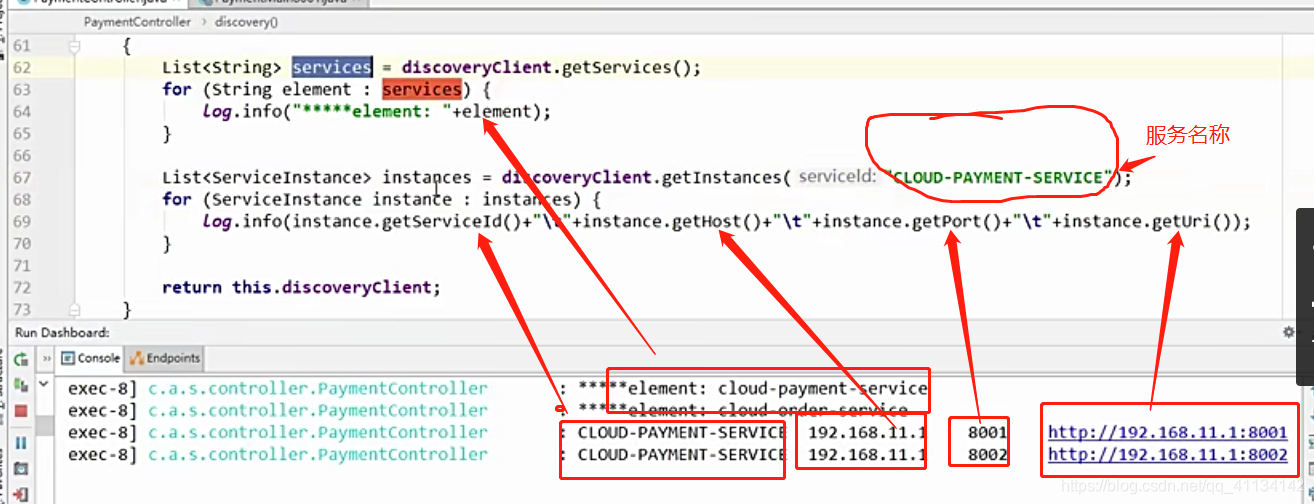Click 'return this.discoveryClient;' on line 72
This screenshot has height=504, width=1314.
[x=301, y=287]
